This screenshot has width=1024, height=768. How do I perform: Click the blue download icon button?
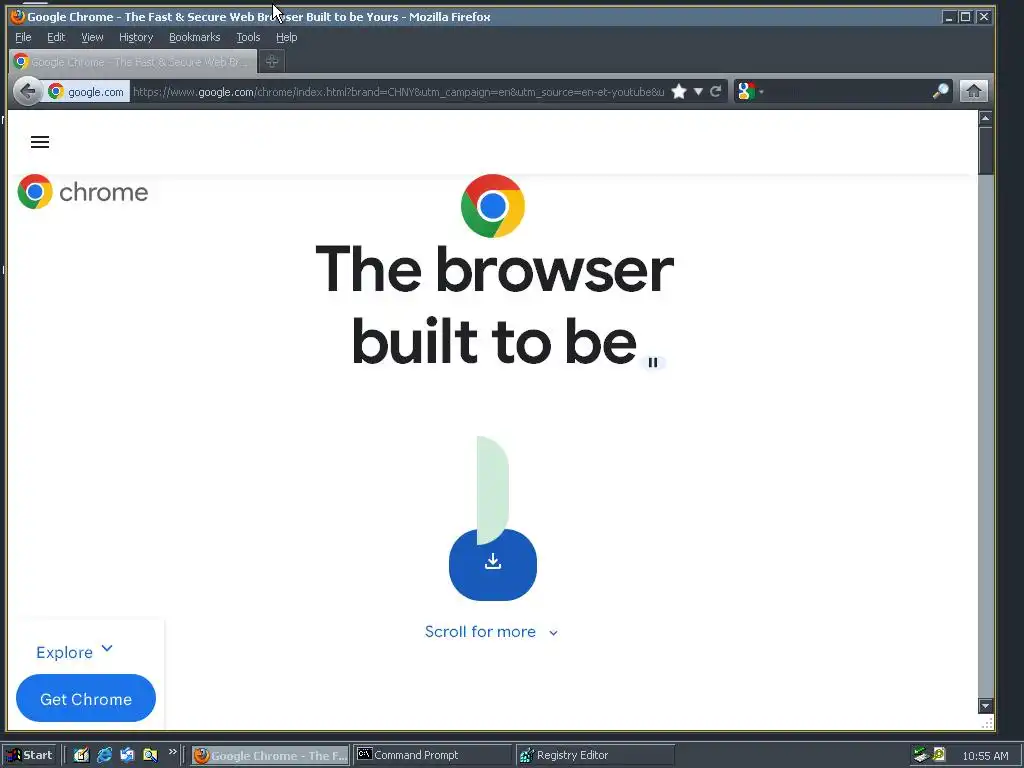coord(492,564)
